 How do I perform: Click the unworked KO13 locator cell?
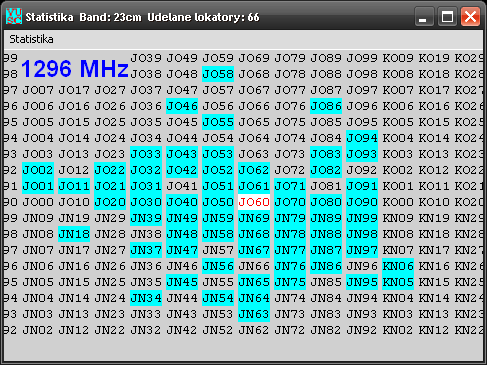tap(434, 154)
